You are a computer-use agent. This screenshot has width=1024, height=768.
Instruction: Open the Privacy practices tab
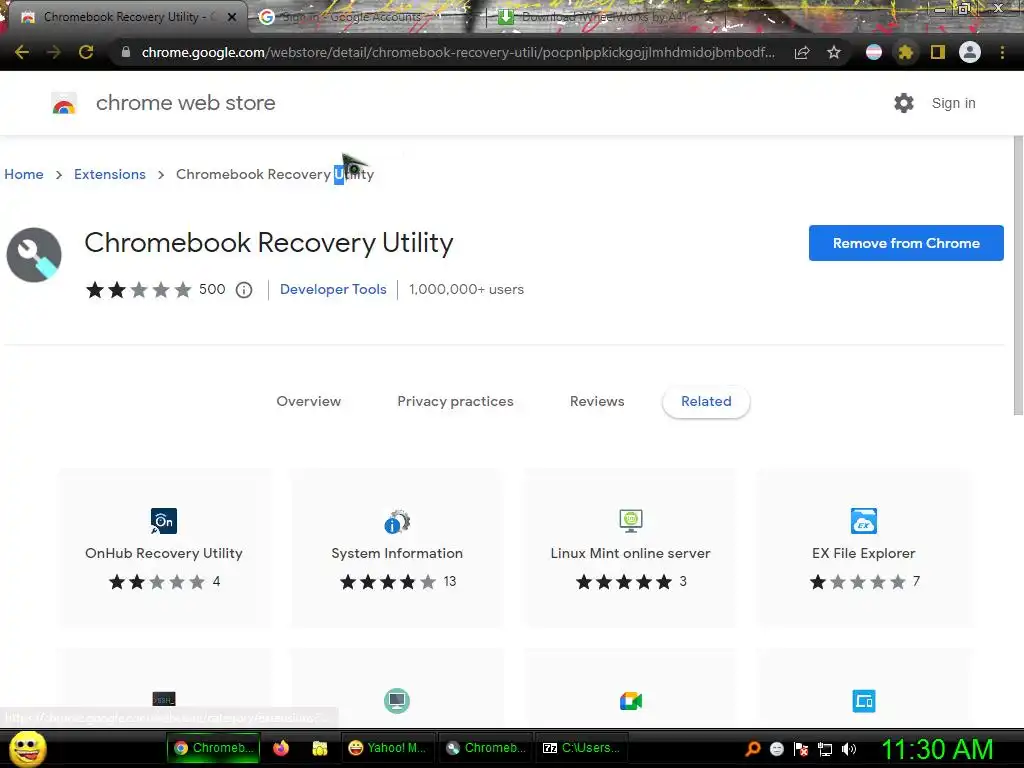tap(455, 402)
